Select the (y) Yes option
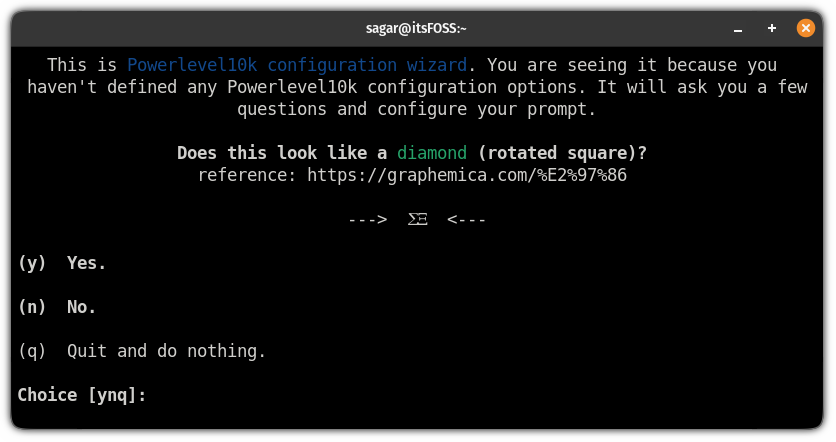 click(x=62, y=263)
